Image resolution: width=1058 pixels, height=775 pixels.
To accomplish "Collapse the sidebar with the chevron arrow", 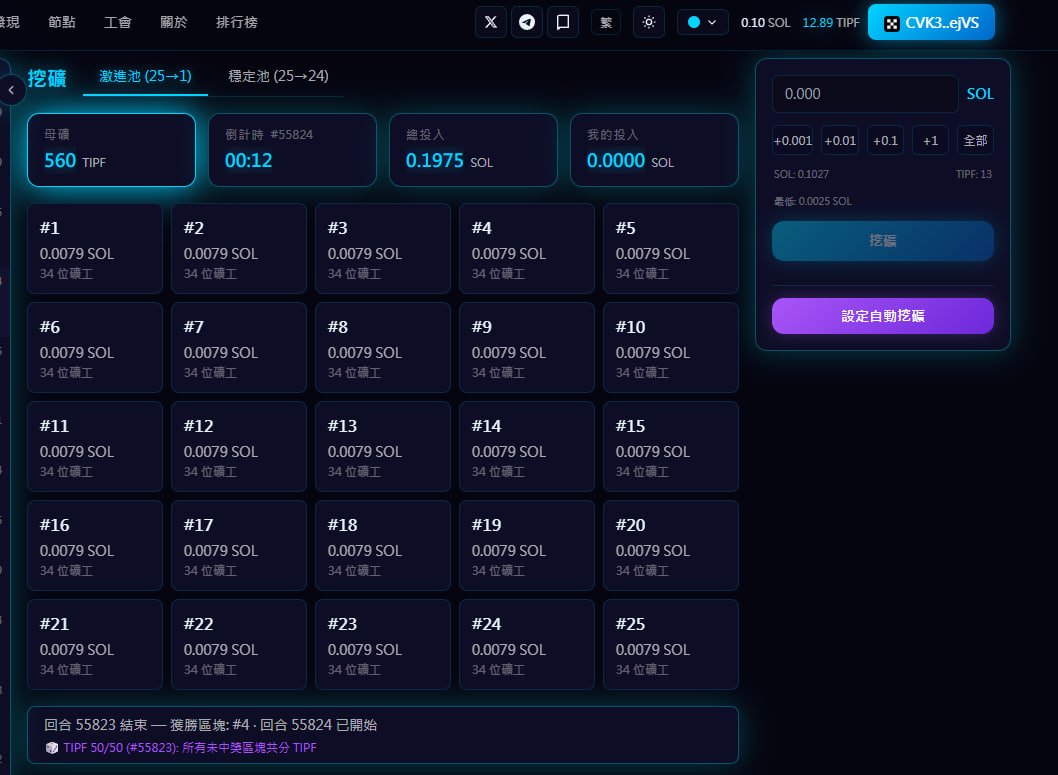I will [x=11, y=90].
